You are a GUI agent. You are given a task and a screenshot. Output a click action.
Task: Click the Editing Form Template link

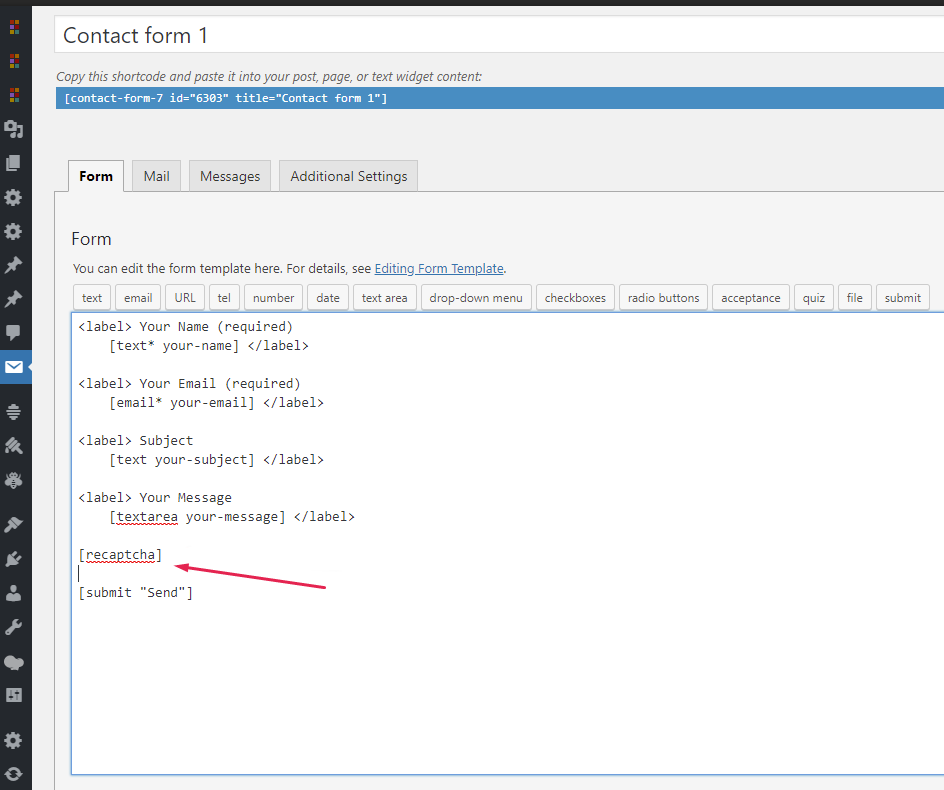point(439,268)
